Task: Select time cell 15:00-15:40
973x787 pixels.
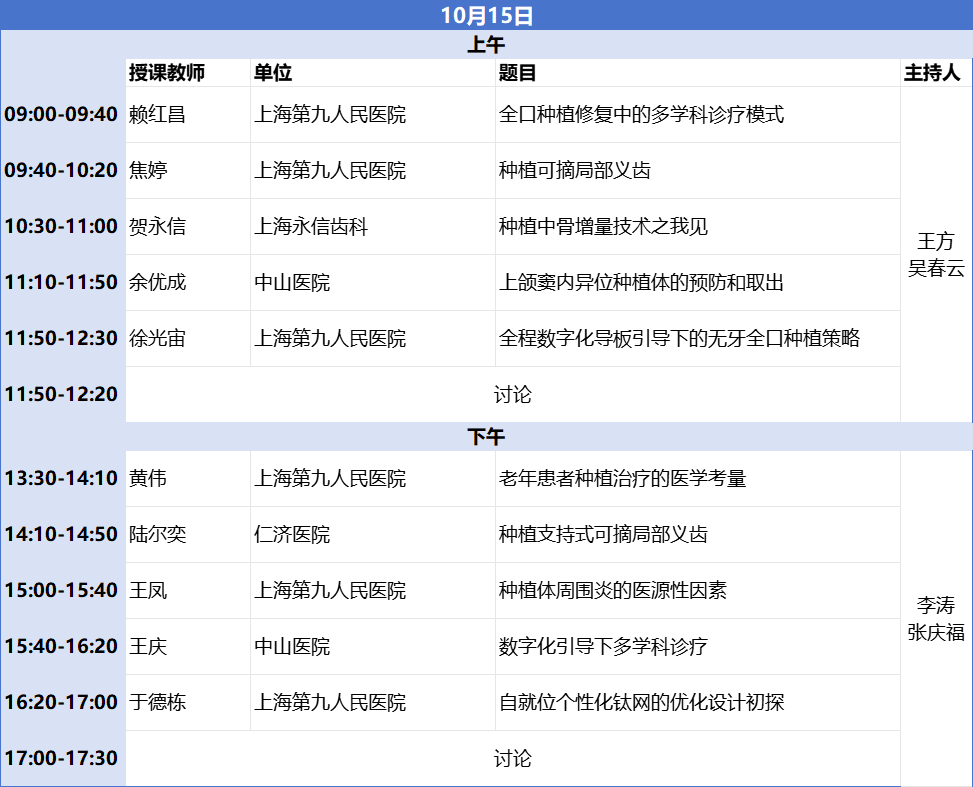Action: pyautogui.click(x=61, y=590)
